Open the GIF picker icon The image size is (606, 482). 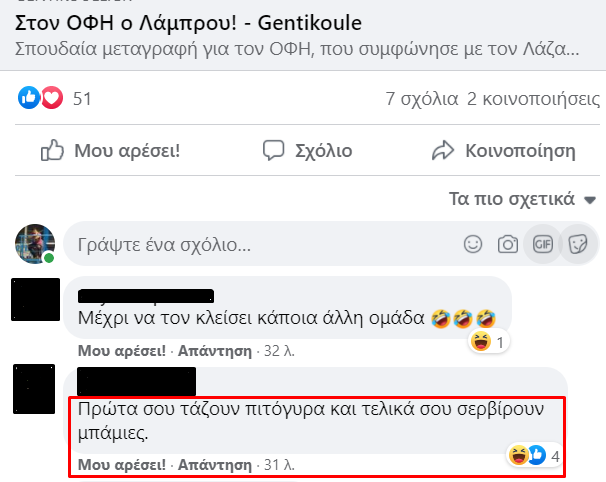click(x=543, y=244)
